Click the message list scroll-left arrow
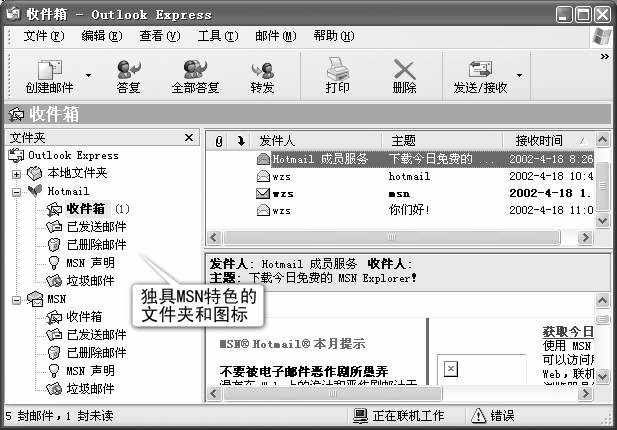This screenshot has height=430, width=617. [x=214, y=237]
